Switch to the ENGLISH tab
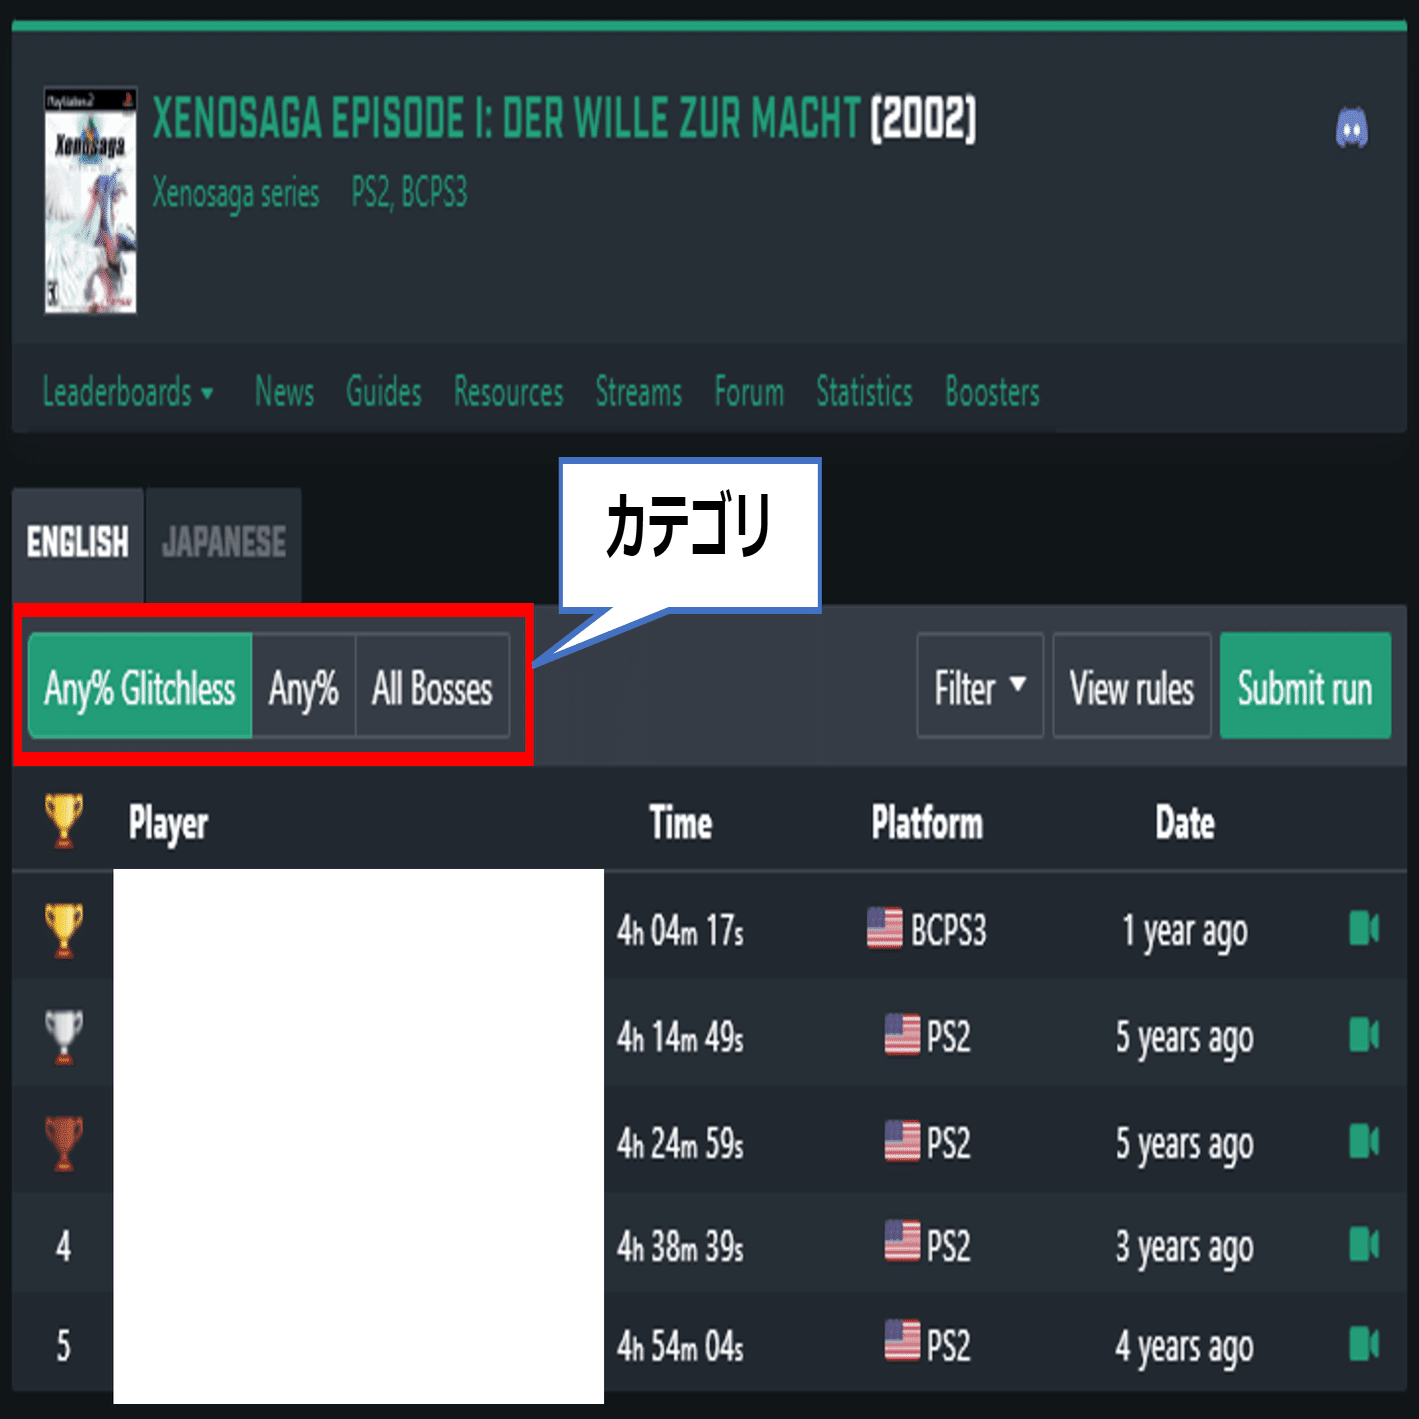The image size is (1419, 1419). coord(78,543)
